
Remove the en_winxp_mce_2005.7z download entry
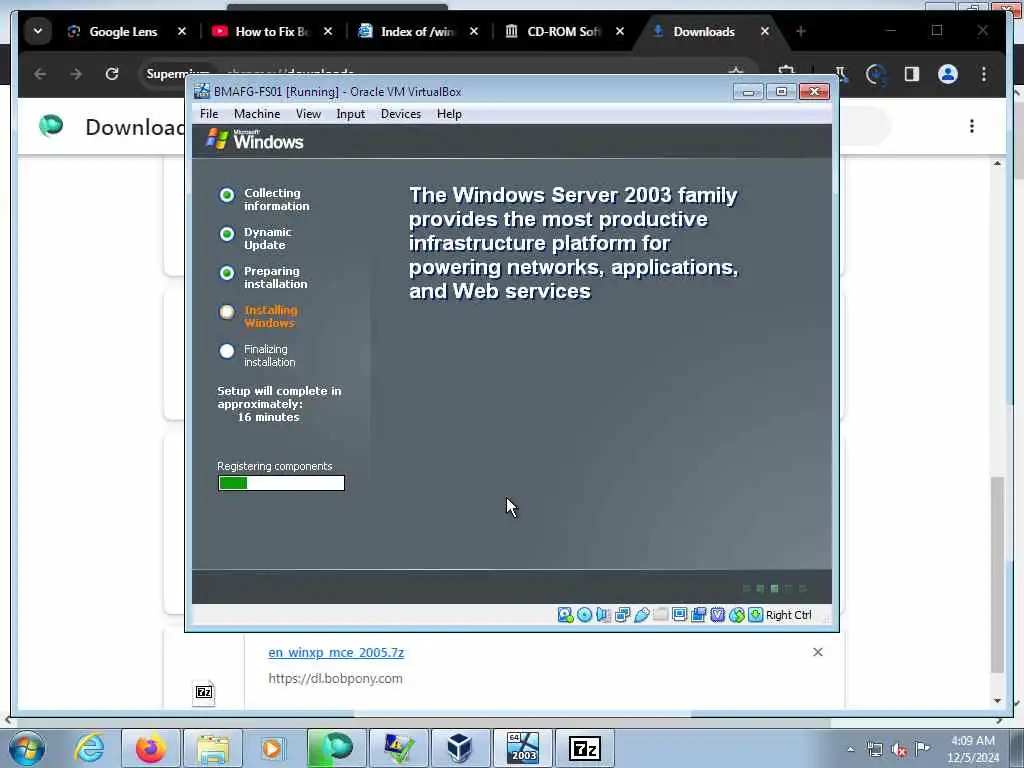click(x=818, y=652)
